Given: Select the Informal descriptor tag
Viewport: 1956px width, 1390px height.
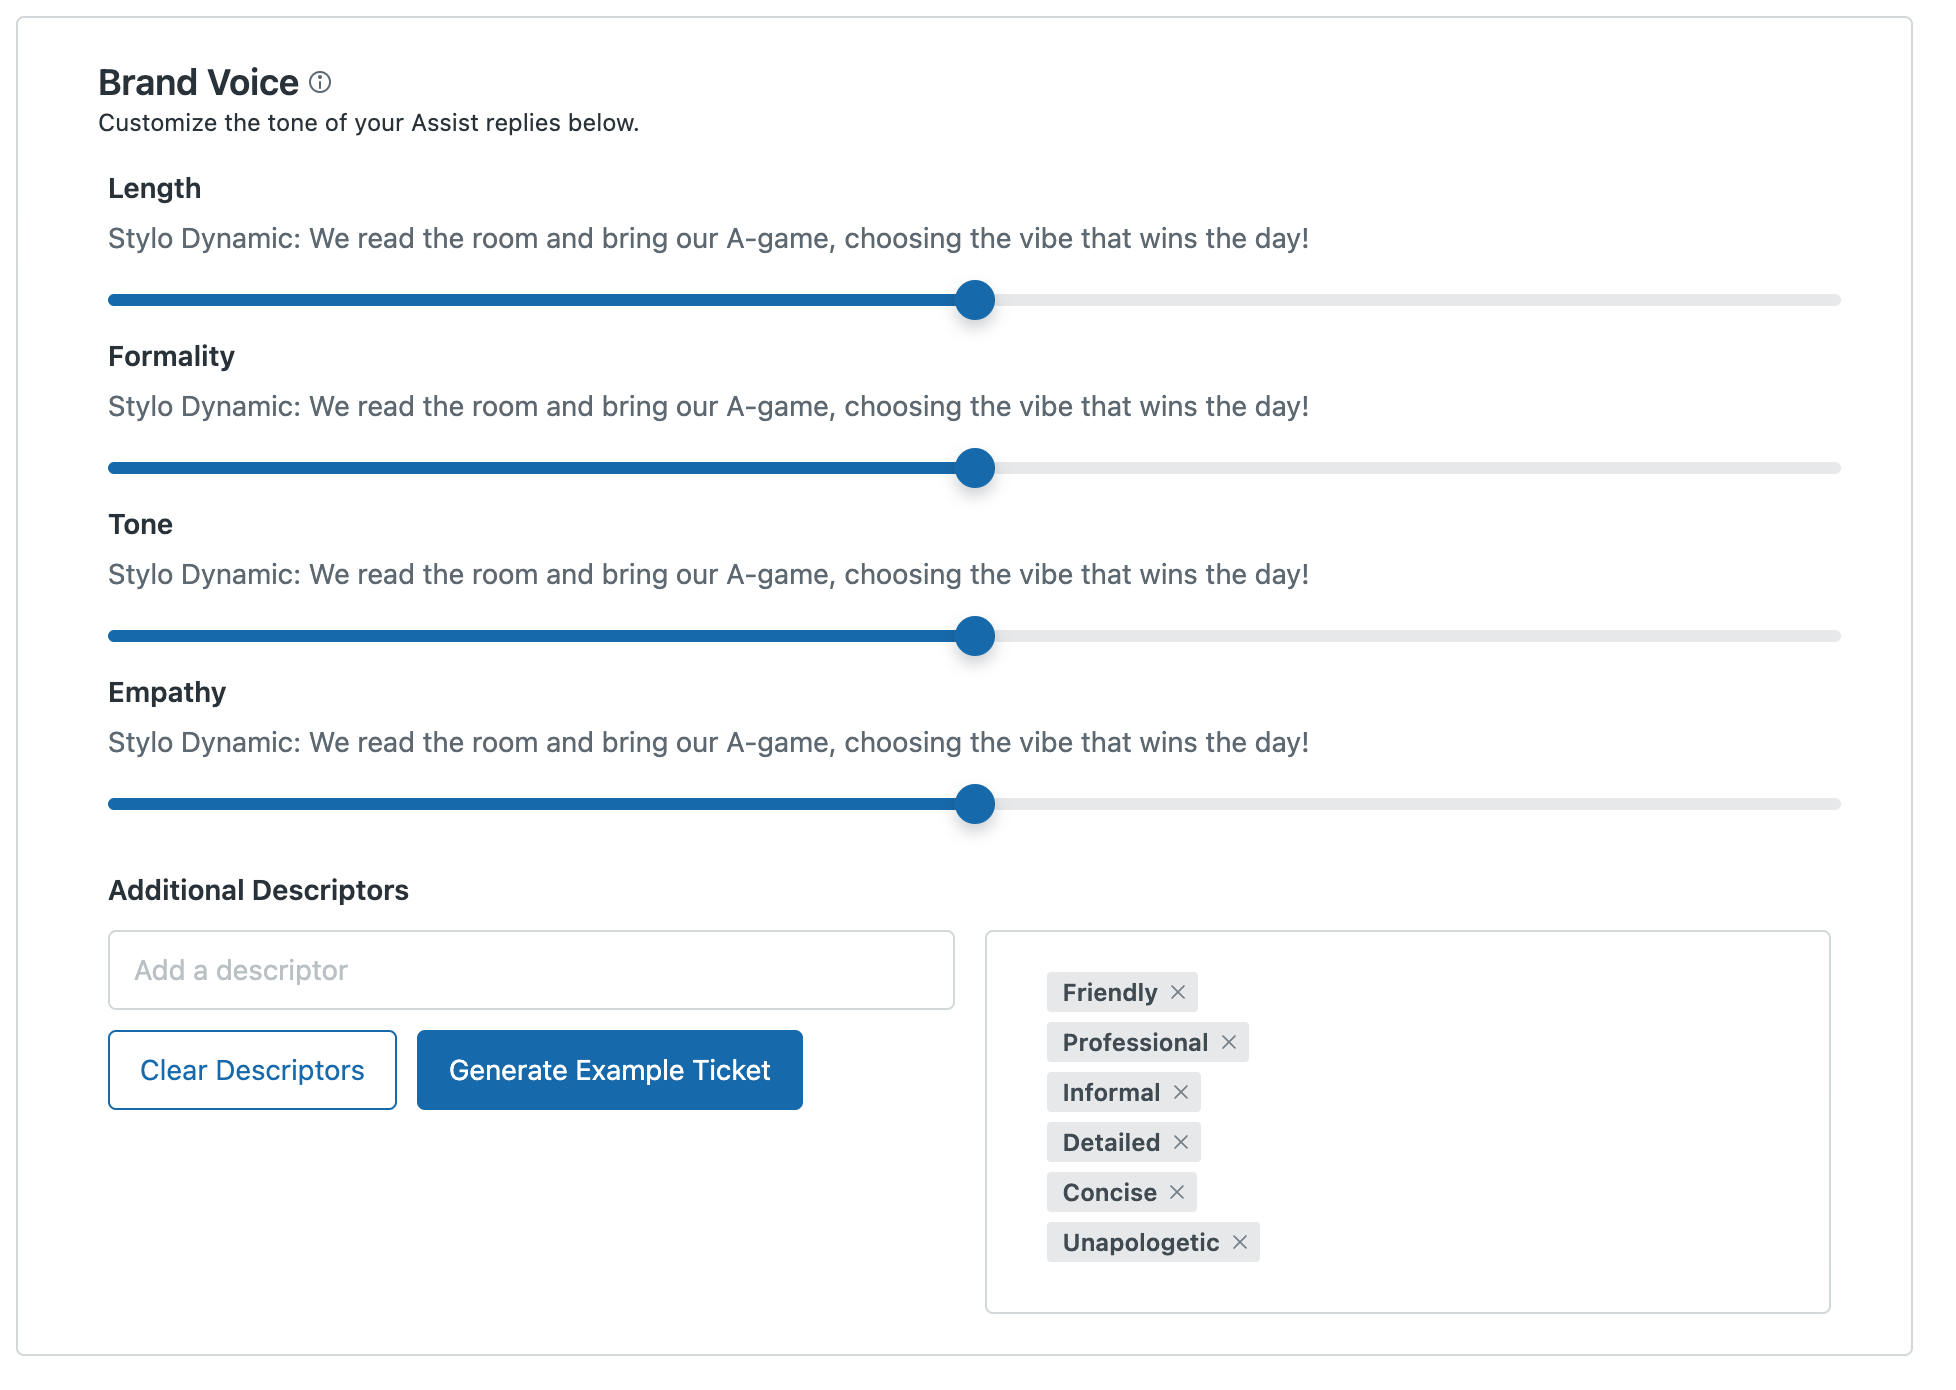Looking at the screenshot, I should click(x=1110, y=1092).
